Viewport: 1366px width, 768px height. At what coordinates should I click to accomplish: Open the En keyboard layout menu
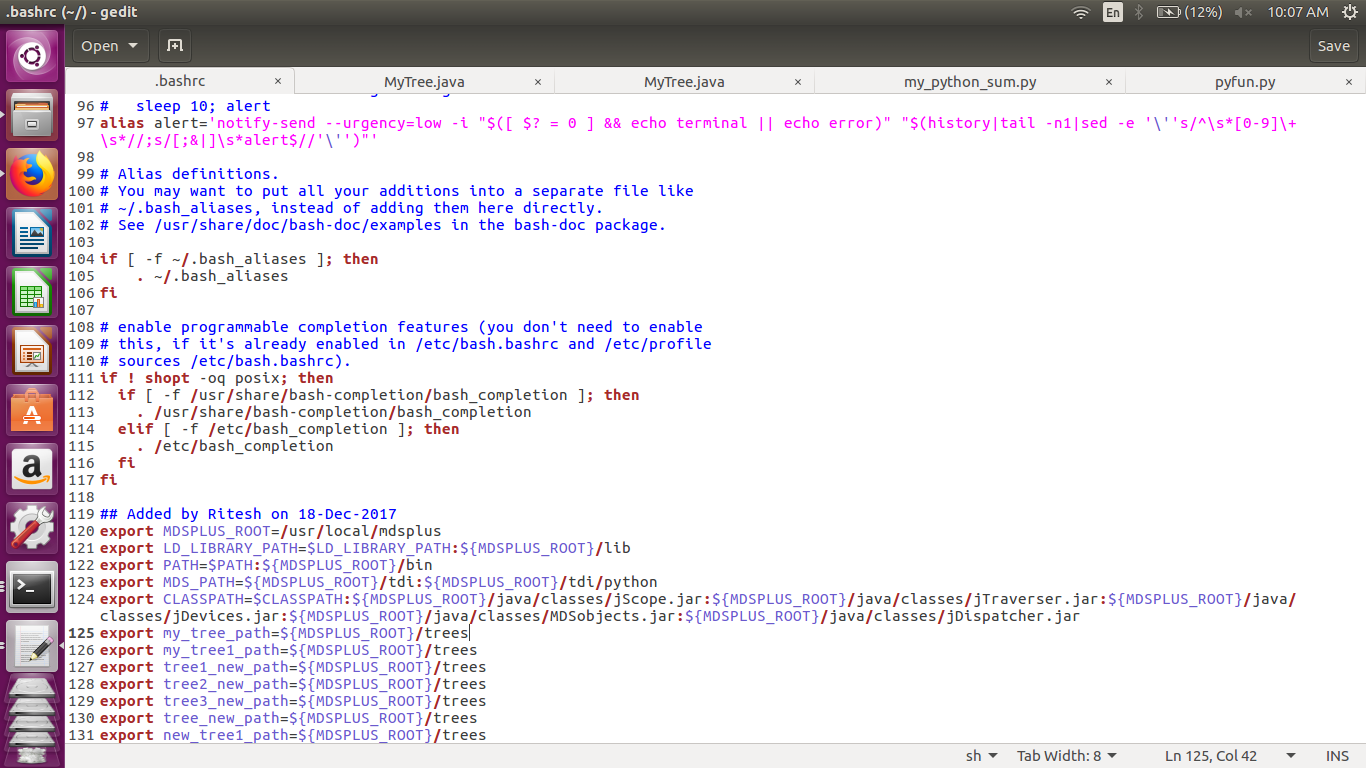click(1113, 12)
